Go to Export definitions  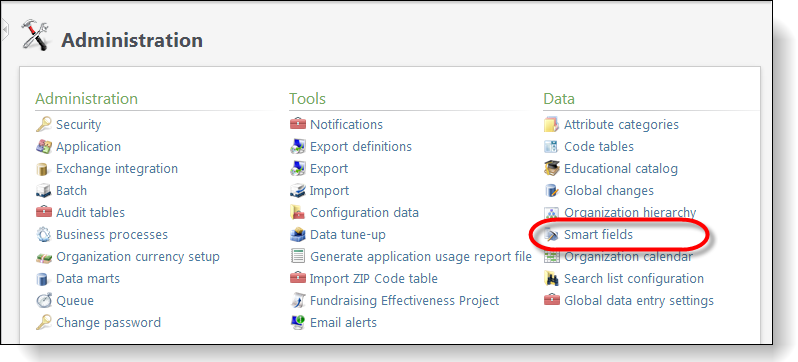click(x=361, y=147)
